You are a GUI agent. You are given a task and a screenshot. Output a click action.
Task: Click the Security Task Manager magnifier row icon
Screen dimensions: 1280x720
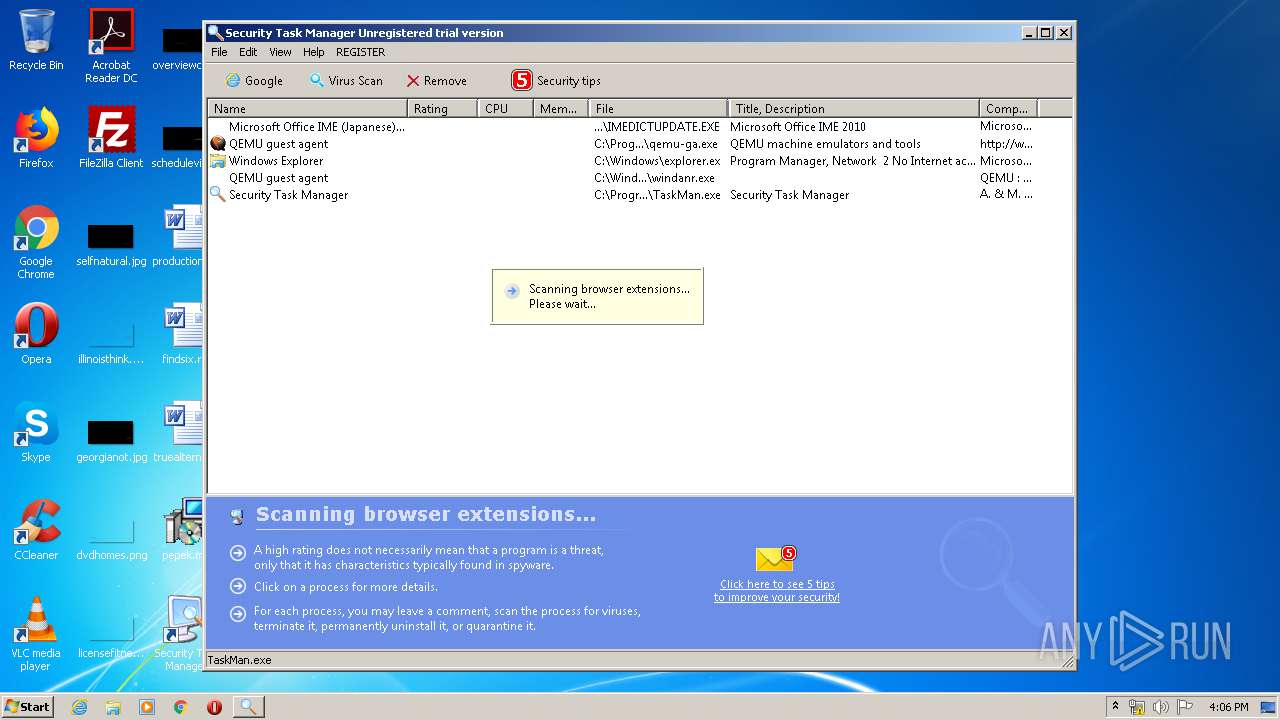(217, 195)
